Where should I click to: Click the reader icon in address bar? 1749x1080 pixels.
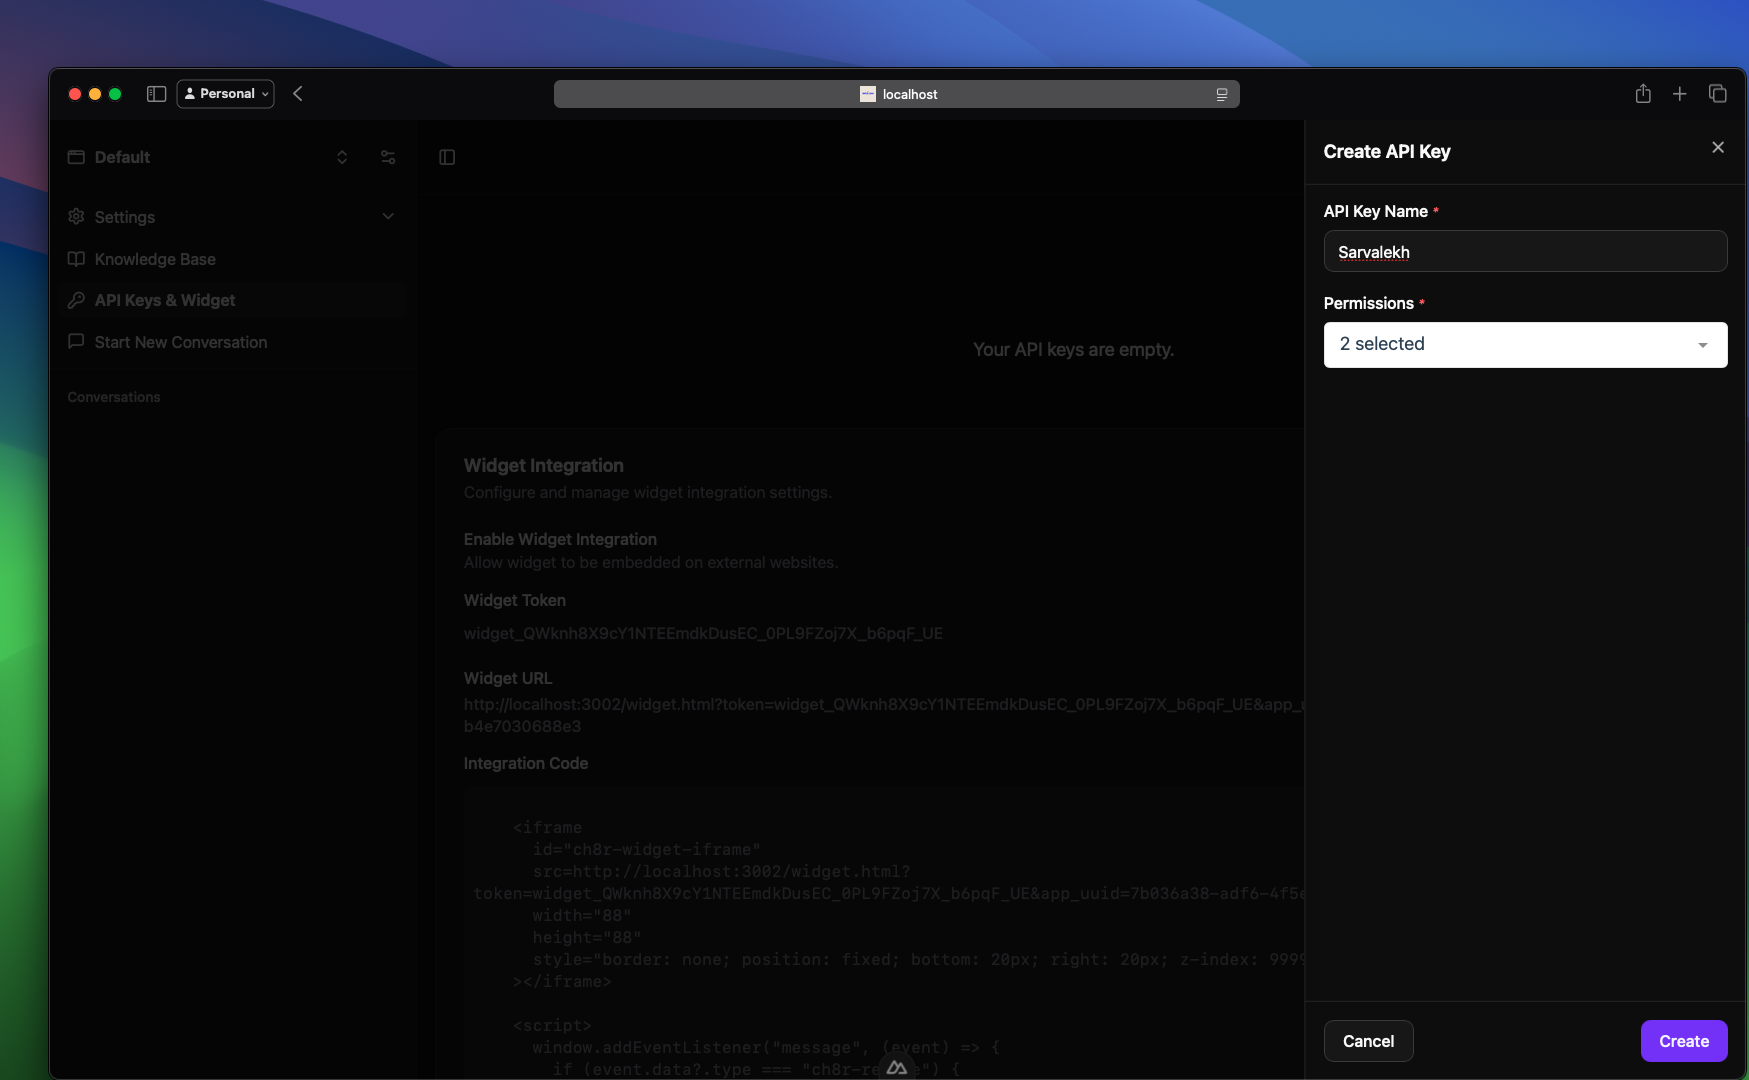point(1221,94)
